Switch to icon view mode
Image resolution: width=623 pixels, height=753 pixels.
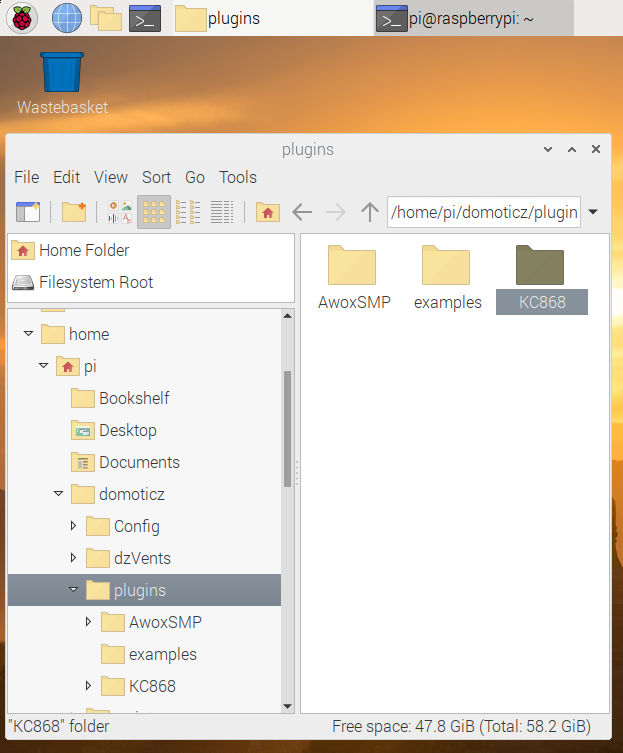pos(153,211)
